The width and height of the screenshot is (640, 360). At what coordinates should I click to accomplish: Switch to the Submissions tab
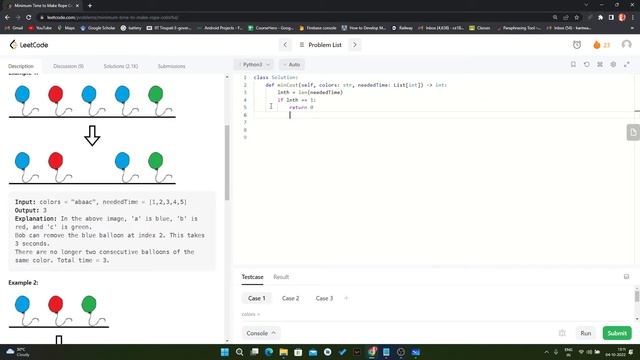(171, 66)
